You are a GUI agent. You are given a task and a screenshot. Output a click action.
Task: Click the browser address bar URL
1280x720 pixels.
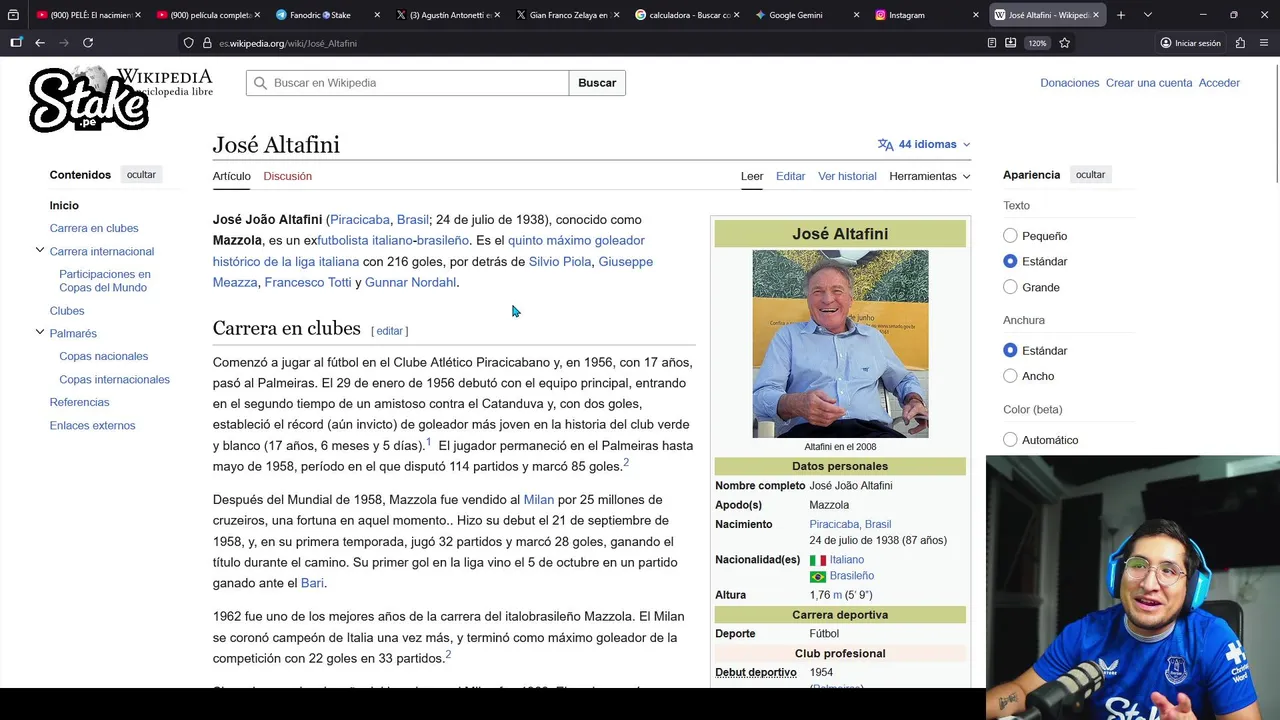288,43
